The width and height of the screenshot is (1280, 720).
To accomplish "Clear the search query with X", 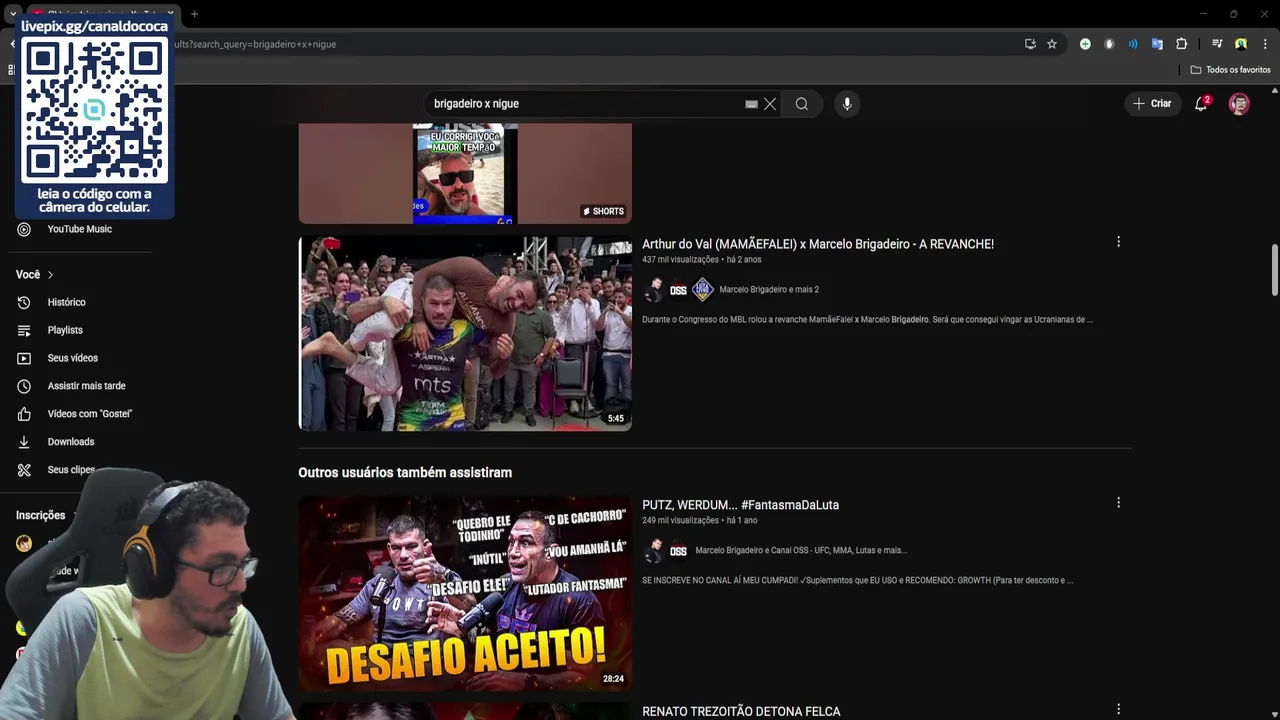I will (770, 104).
